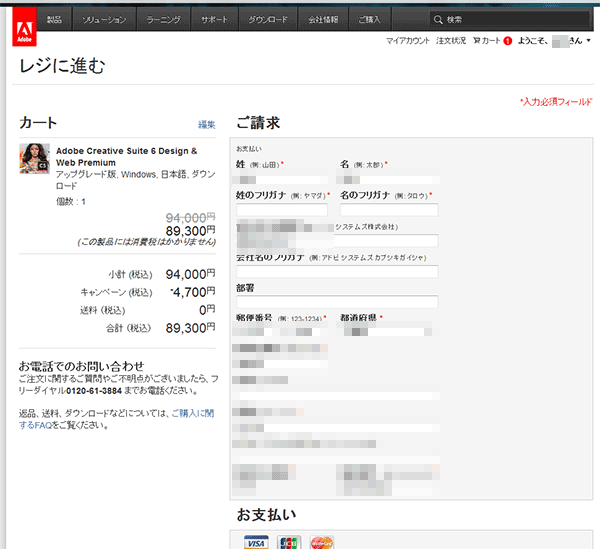Open the 注文状況 link
The image size is (600, 549).
tap(451, 41)
